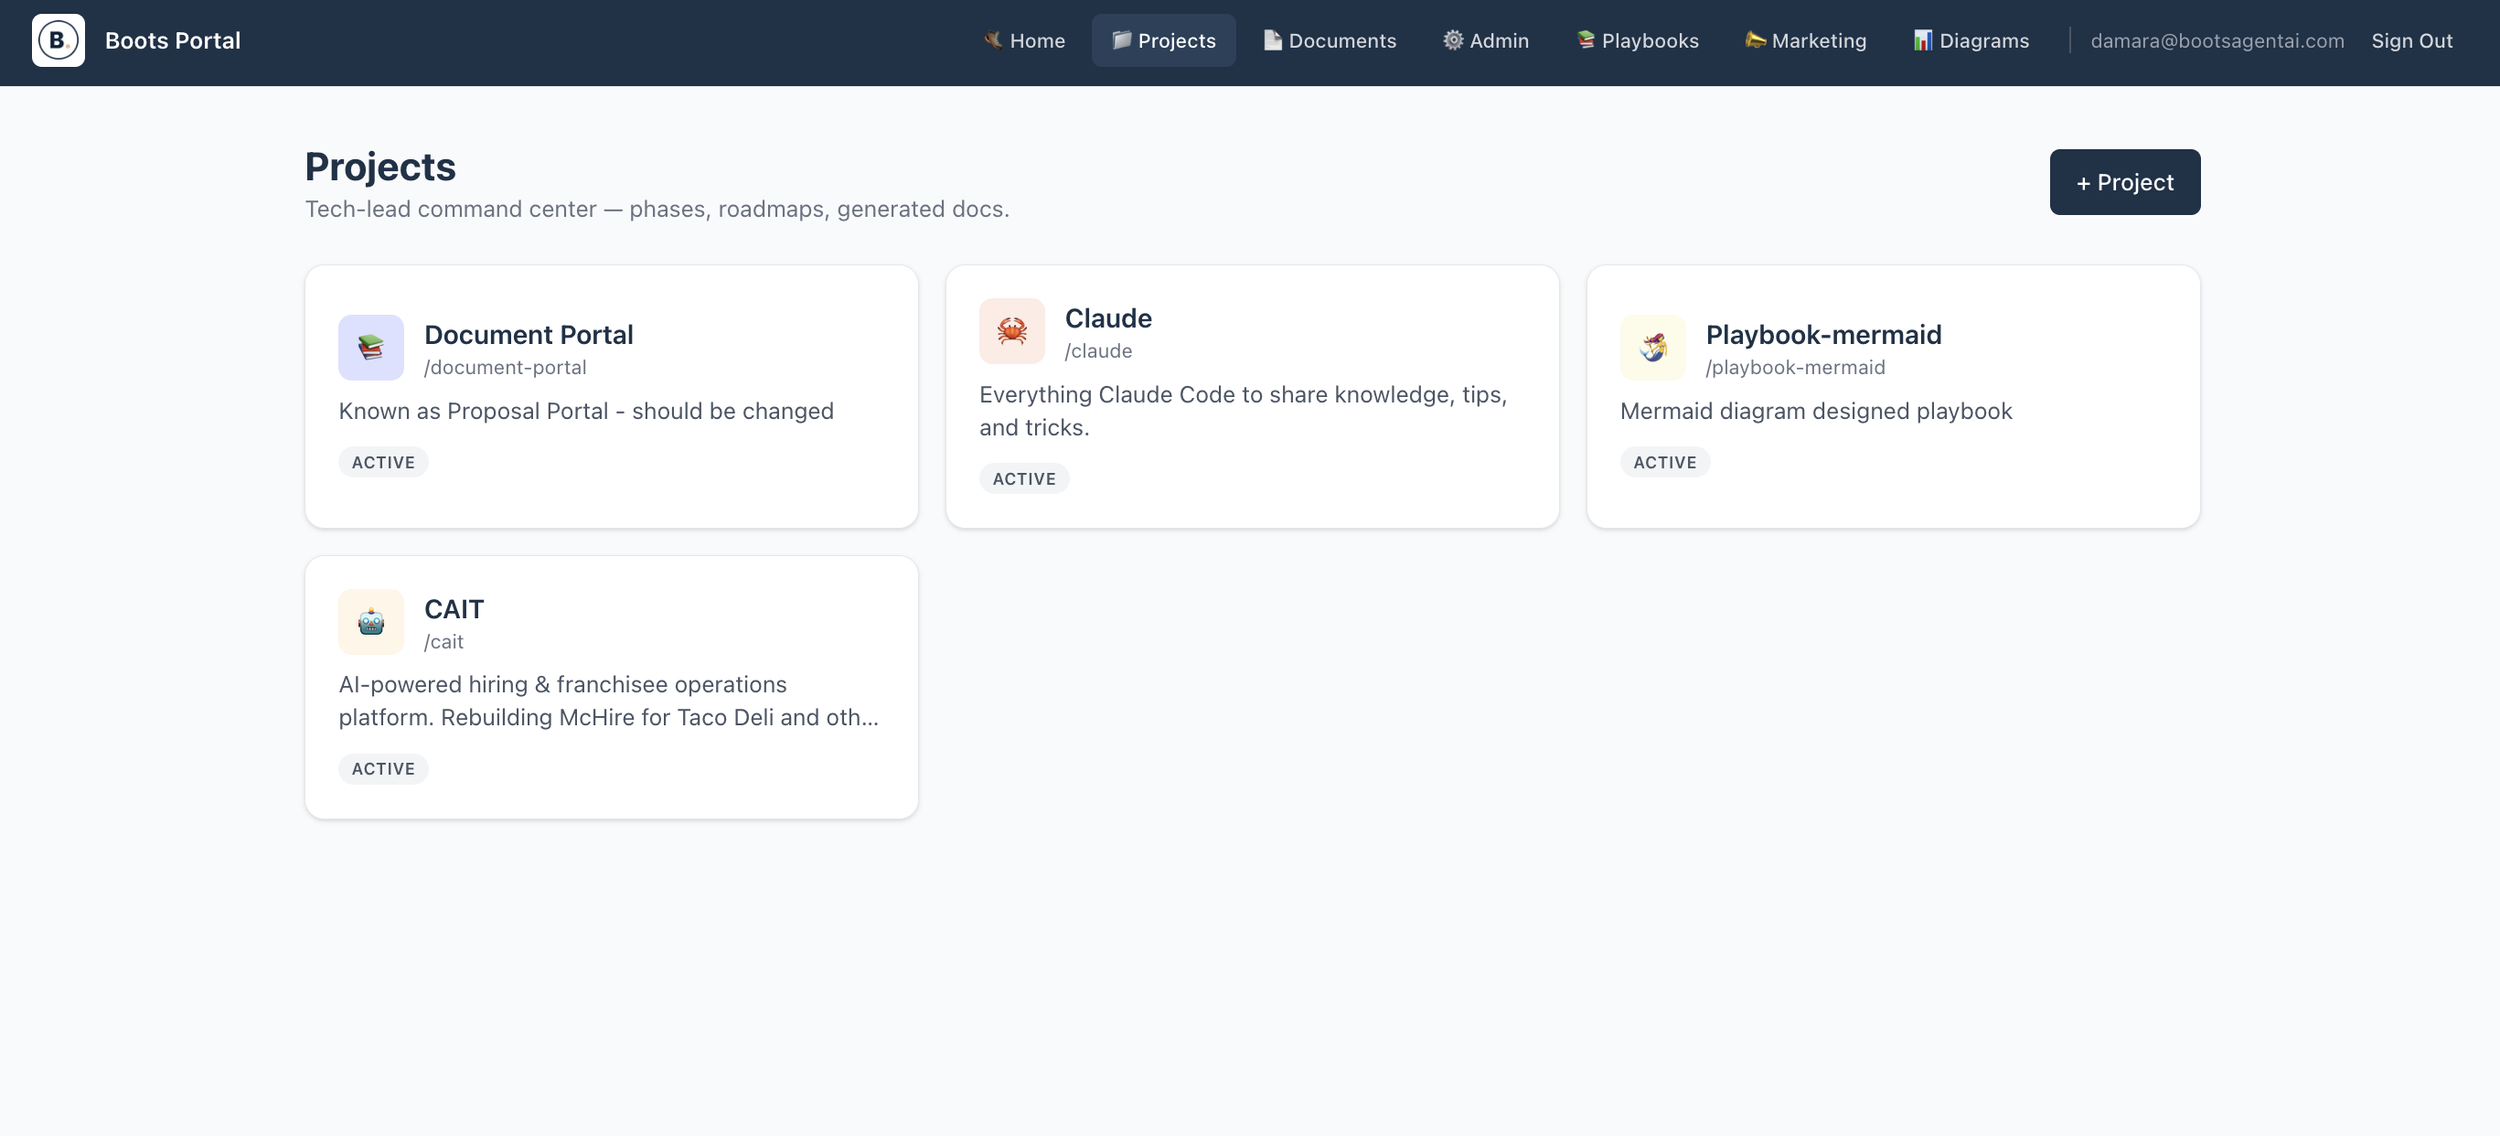Open the Document Portal project title
The width and height of the screenshot is (2500, 1136).
(x=529, y=334)
